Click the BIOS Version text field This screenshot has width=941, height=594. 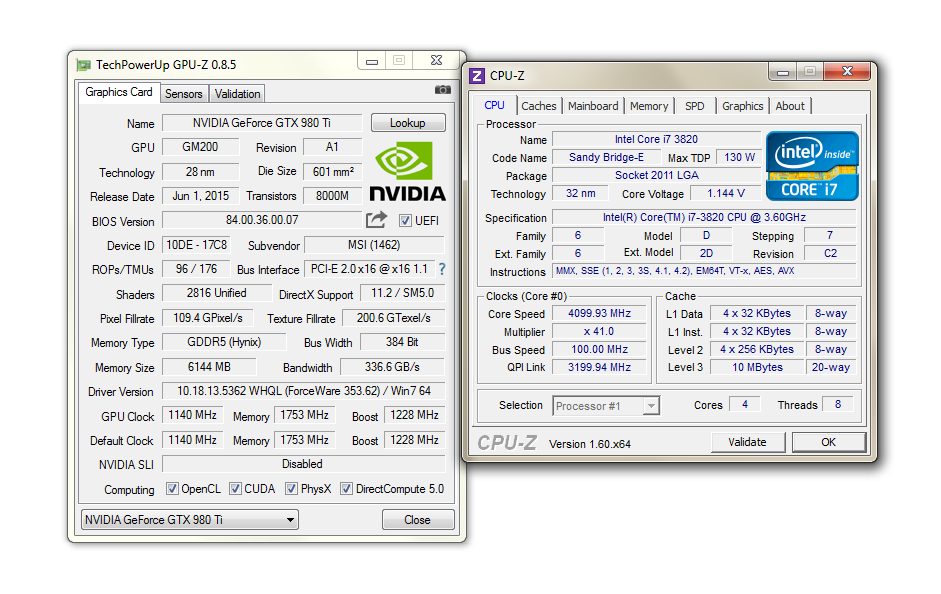coord(262,220)
